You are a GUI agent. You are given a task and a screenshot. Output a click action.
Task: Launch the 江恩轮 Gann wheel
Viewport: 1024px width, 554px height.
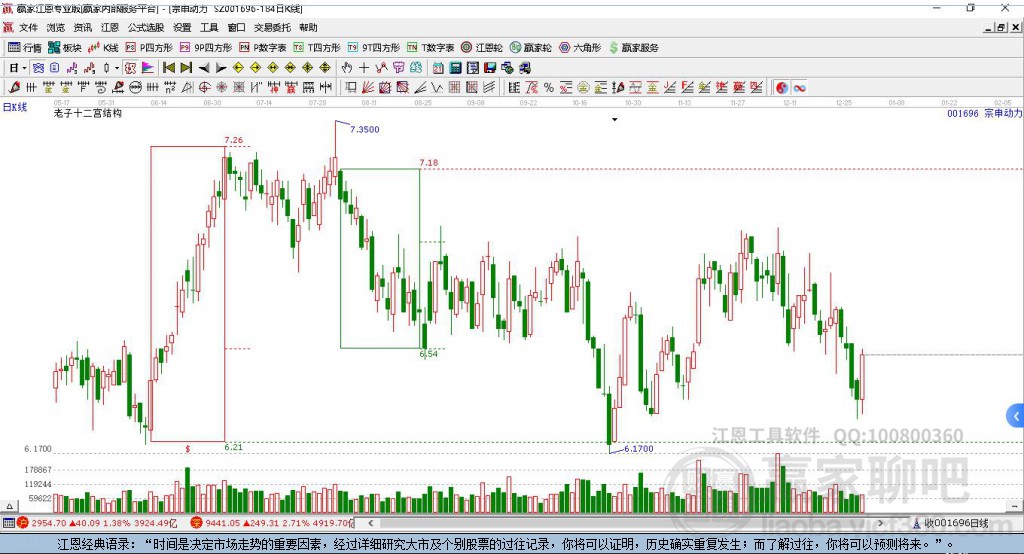tap(482, 48)
